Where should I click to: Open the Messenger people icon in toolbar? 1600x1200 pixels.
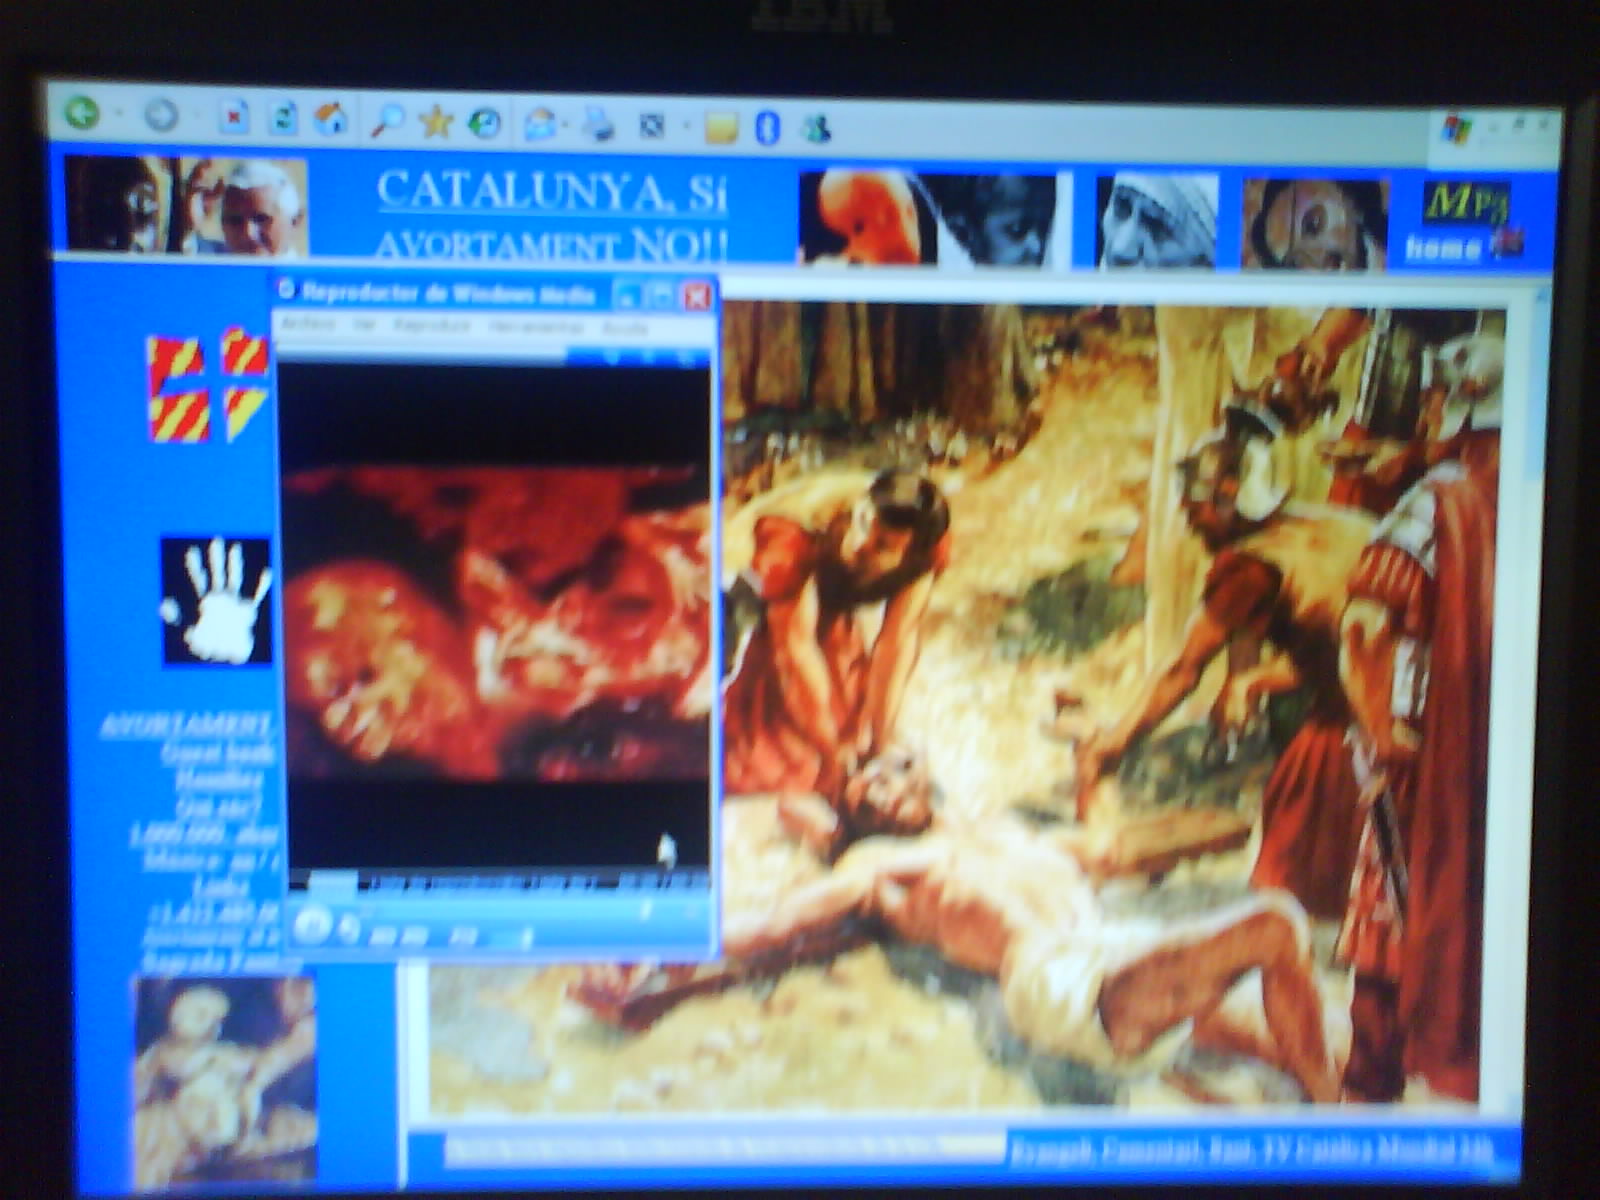click(816, 129)
